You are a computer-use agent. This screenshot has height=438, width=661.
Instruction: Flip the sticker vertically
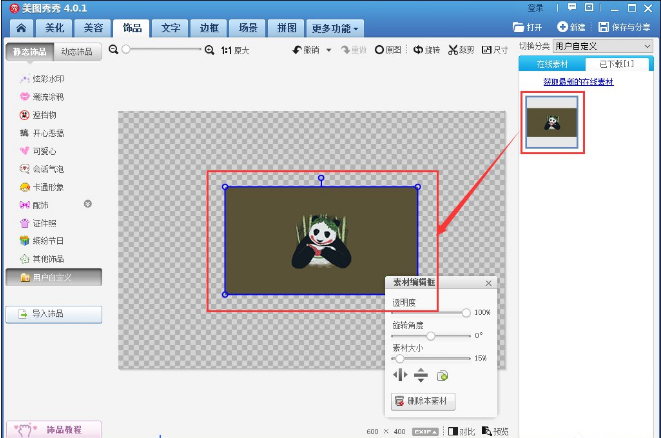tap(421, 375)
